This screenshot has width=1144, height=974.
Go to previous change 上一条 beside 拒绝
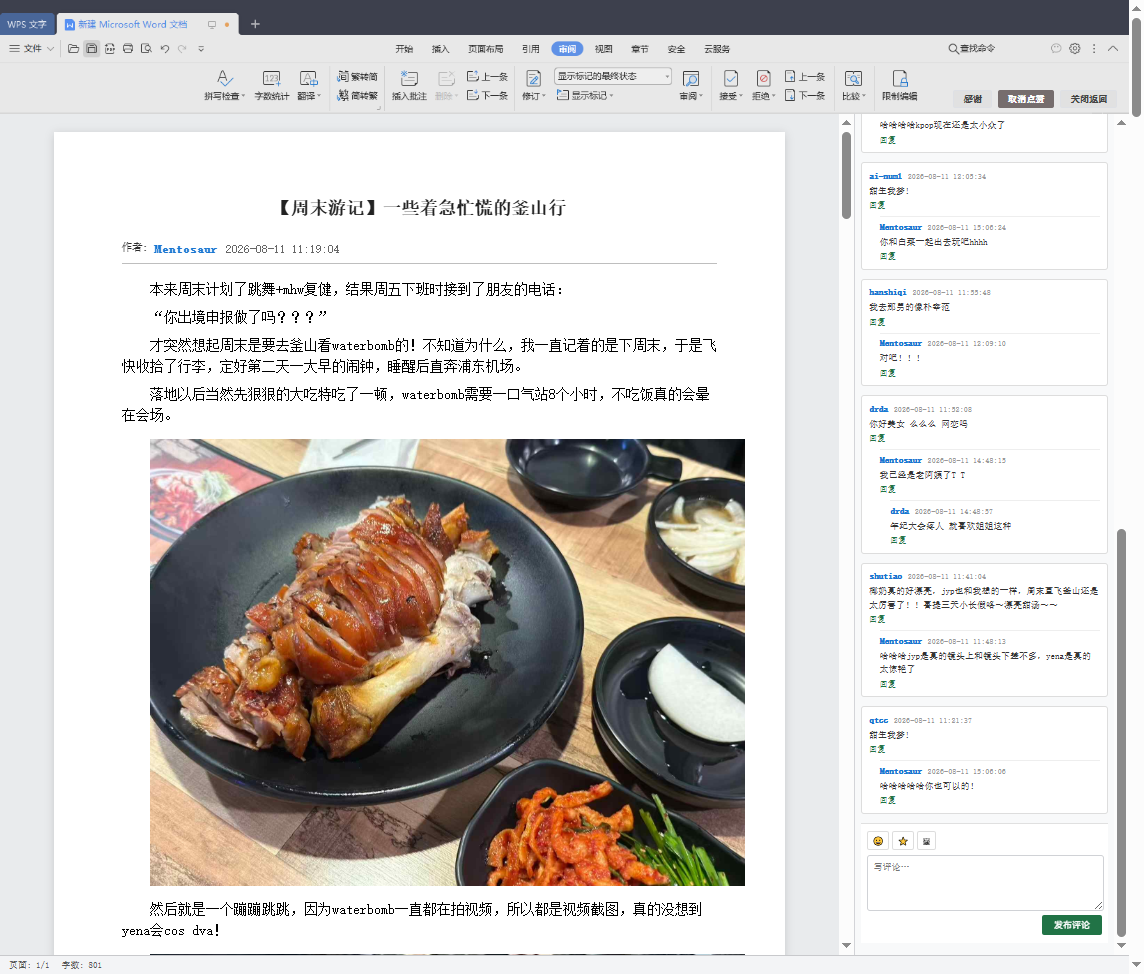pyautogui.click(x=805, y=76)
